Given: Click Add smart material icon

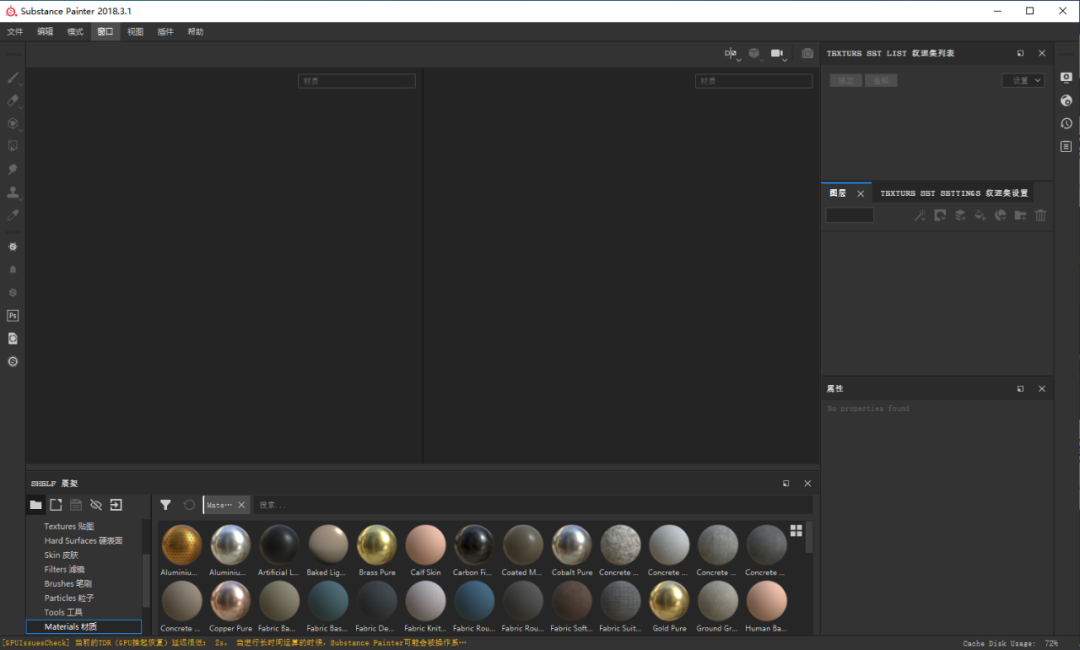Looking at the screenshot, I should 1000,216.
